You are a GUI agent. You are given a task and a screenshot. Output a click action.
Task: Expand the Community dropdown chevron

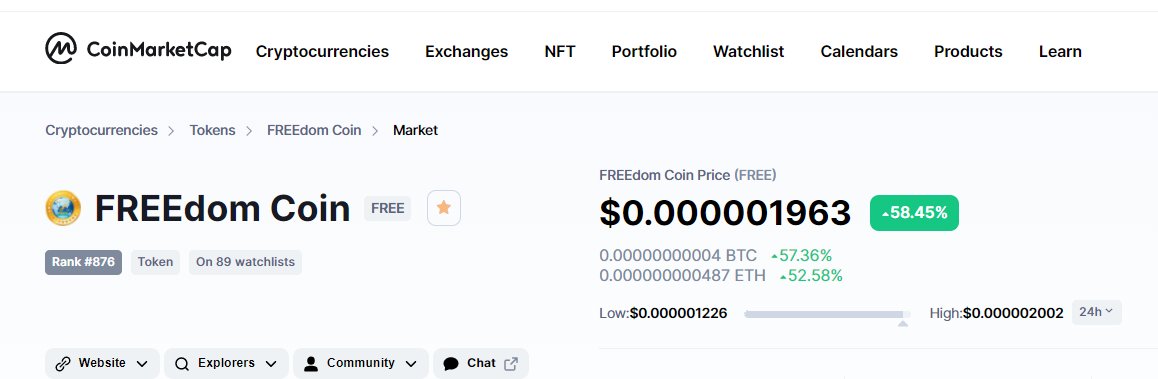tap(411, 364)
